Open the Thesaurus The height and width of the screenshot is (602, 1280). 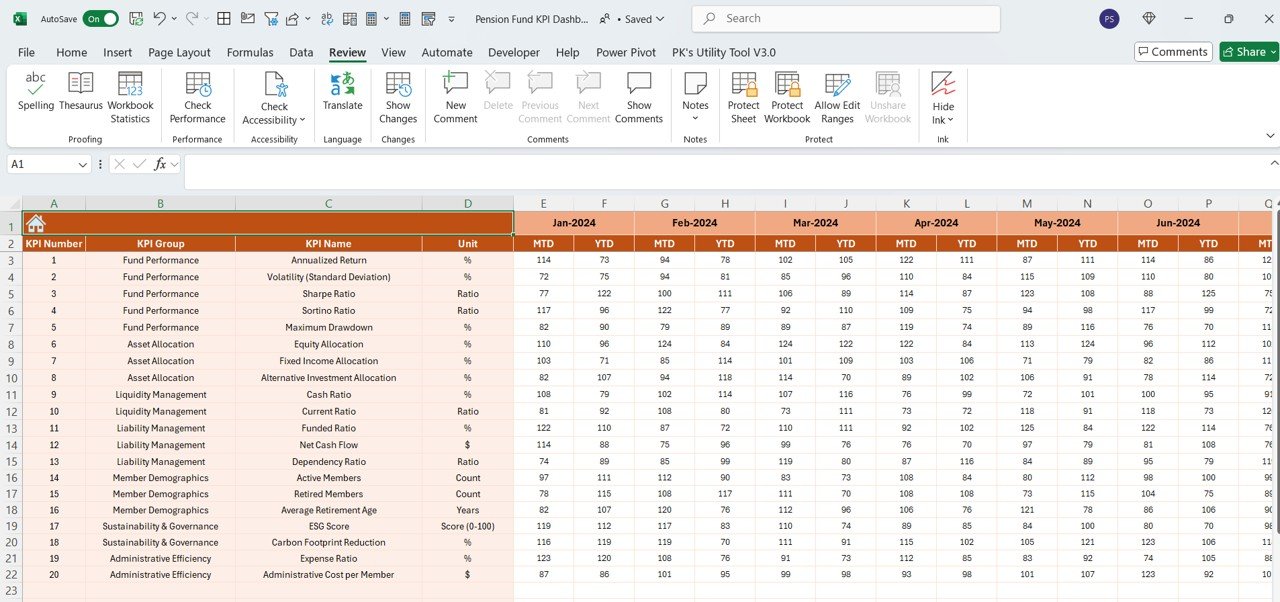[x=81, y=92]
